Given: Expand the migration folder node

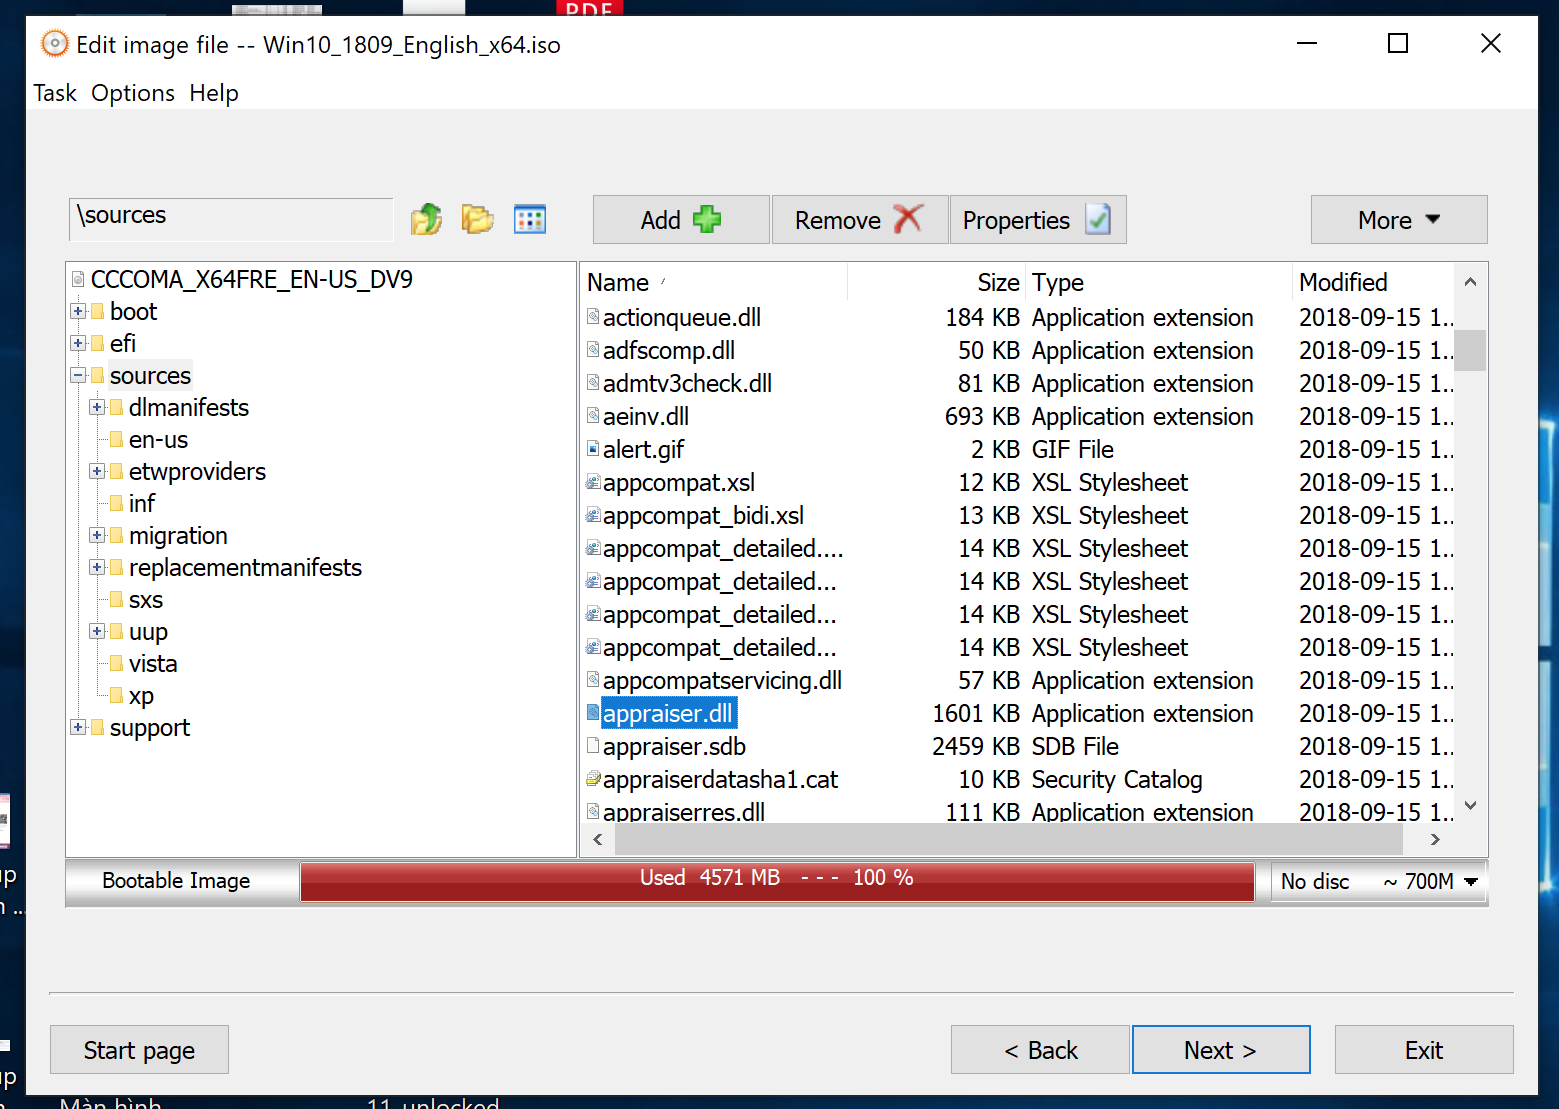Looking at the screenshot, I should pos(97,536).
